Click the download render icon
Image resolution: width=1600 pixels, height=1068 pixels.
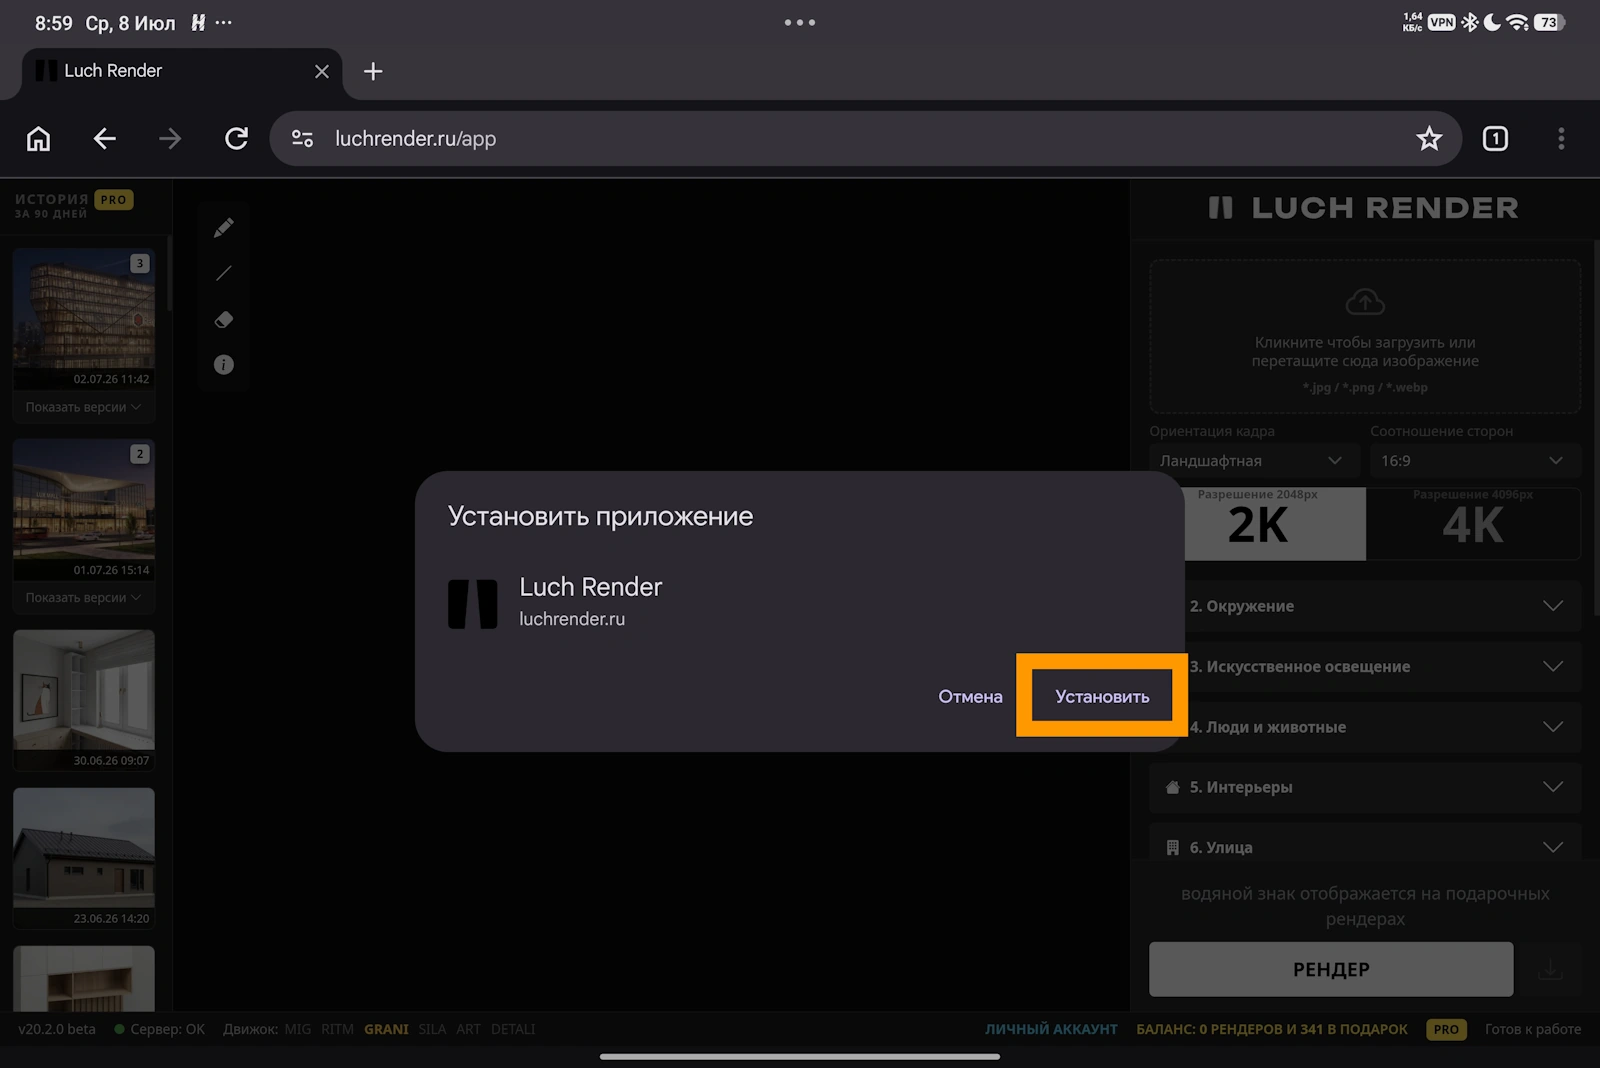pyautogui.click(x=1550, y=969)
